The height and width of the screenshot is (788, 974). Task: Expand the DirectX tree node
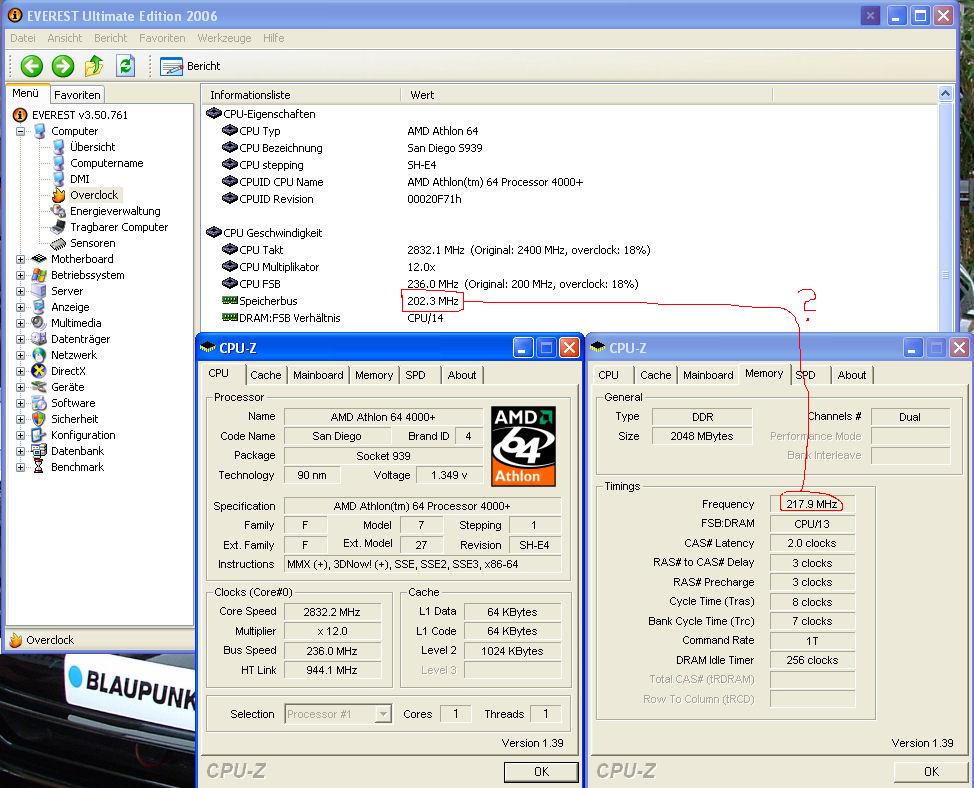click(20, 371)
